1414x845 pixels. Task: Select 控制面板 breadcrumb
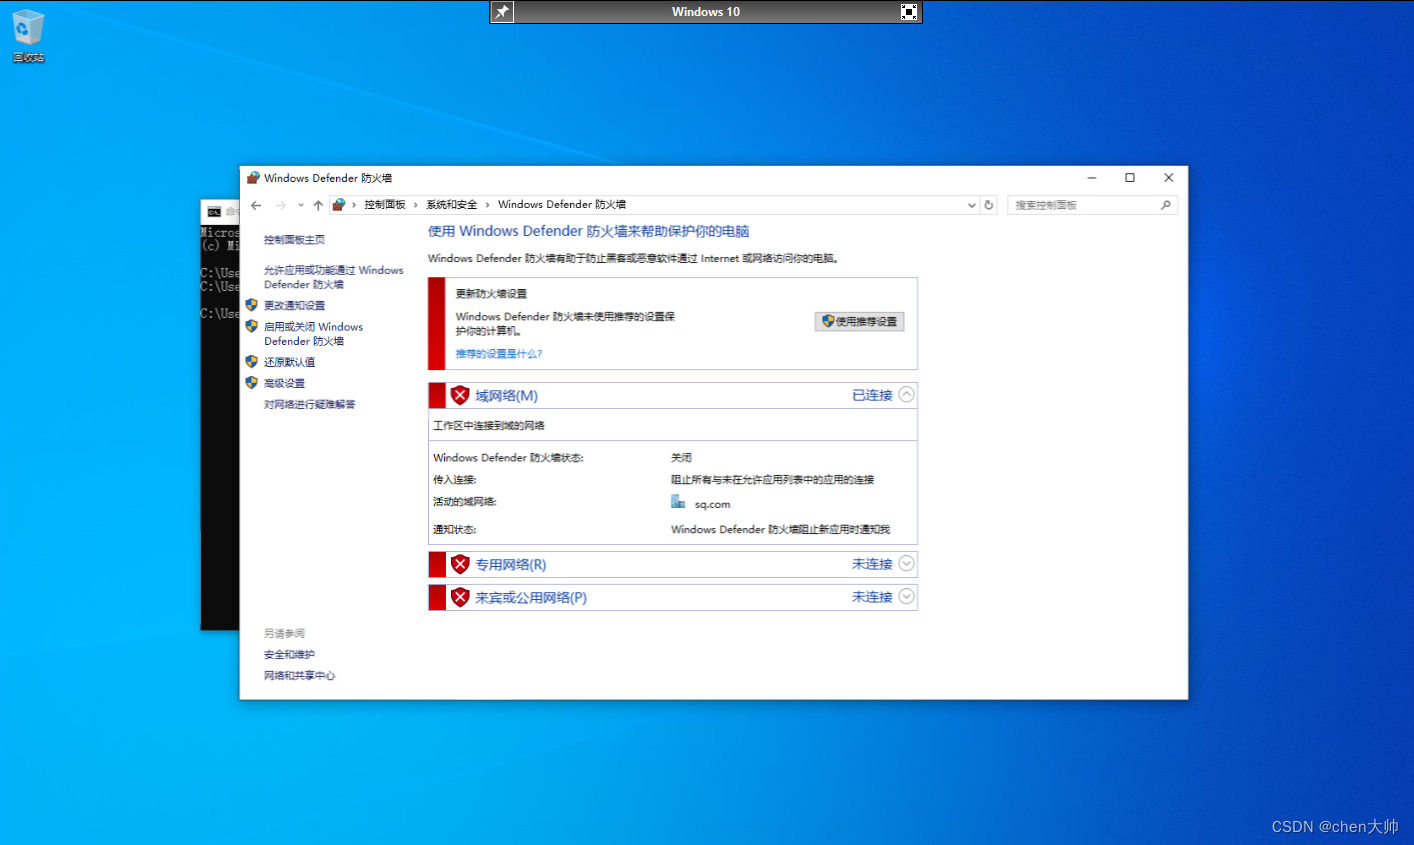click(385, 205)
